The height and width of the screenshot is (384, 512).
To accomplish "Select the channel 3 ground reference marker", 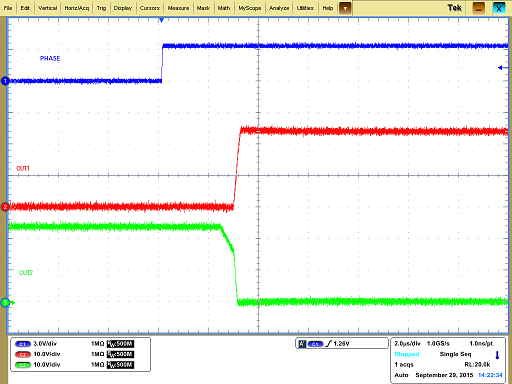I will click(x=5, y=303).
